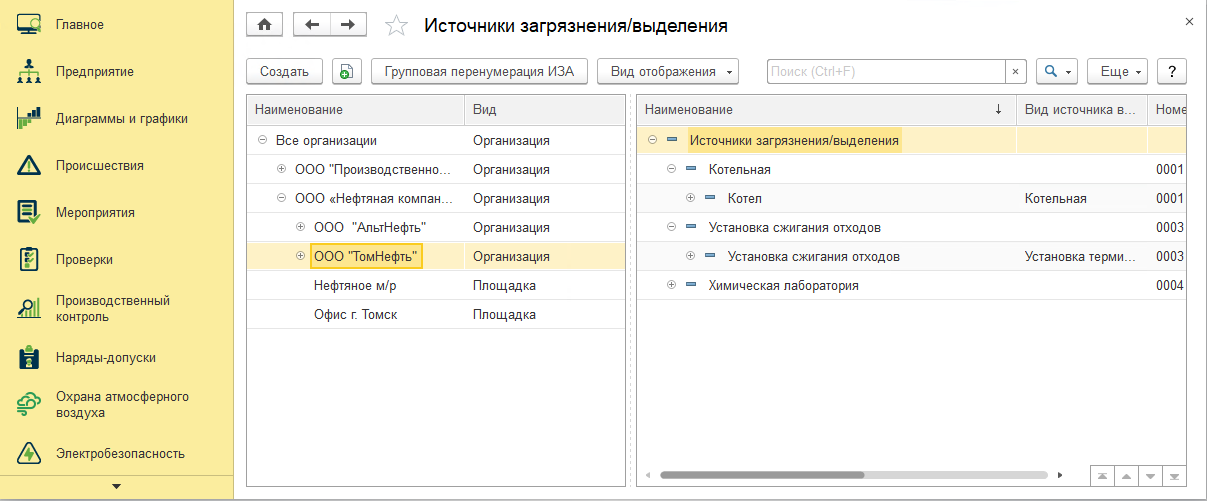Navigate back with the left arrow
This screenshot has height=501, width=1207.
pos(311,25)
